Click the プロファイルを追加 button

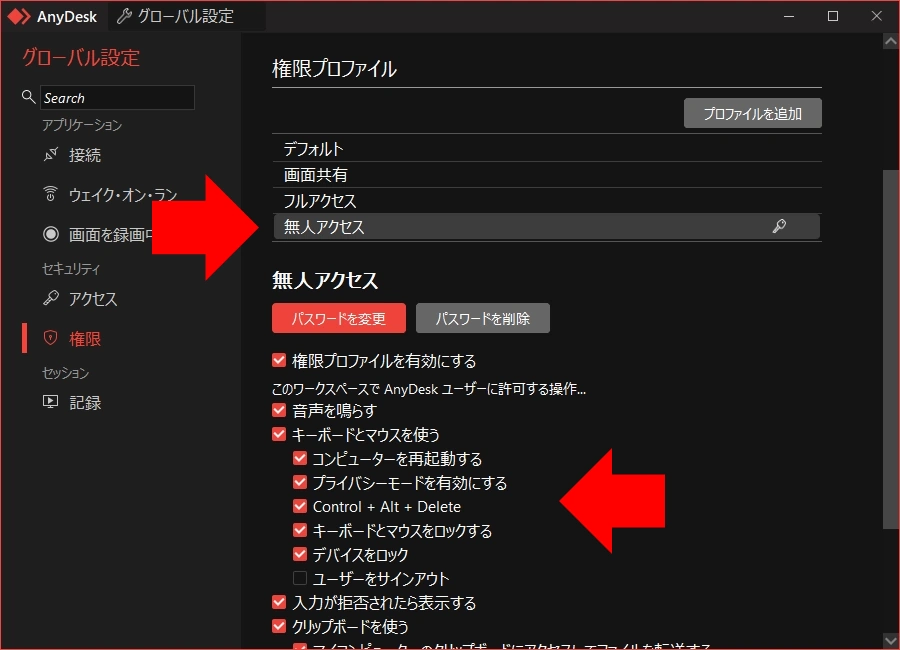coord(754,113)
